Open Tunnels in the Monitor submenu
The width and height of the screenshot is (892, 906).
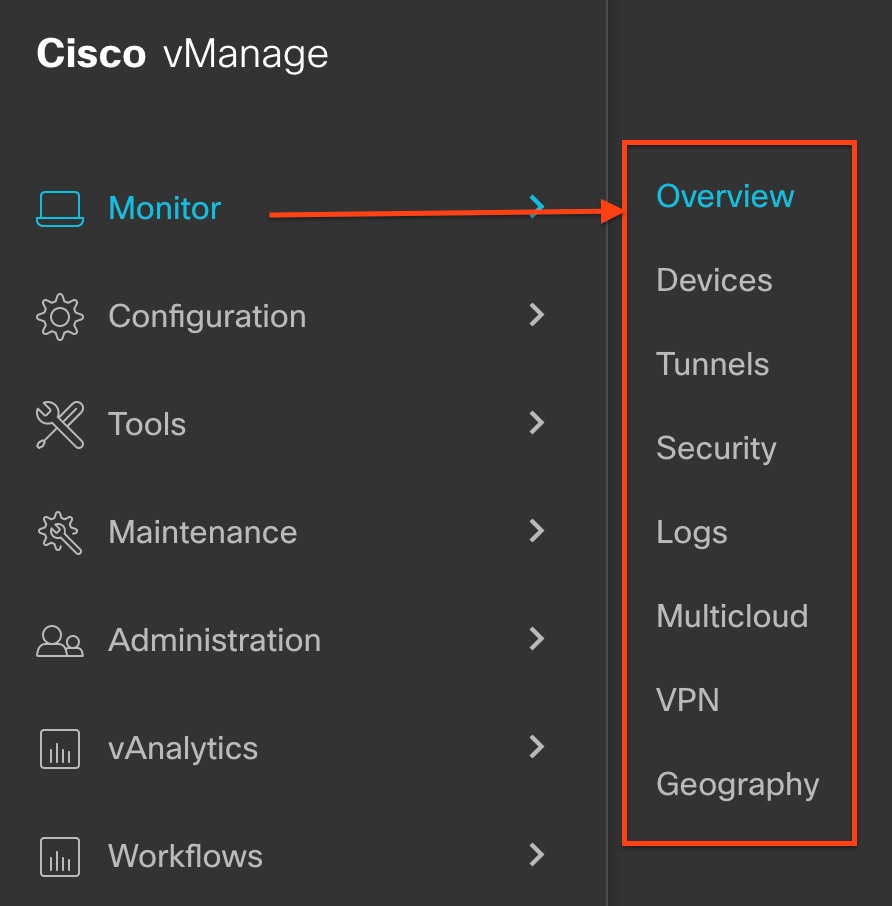(x=712, y=364)
